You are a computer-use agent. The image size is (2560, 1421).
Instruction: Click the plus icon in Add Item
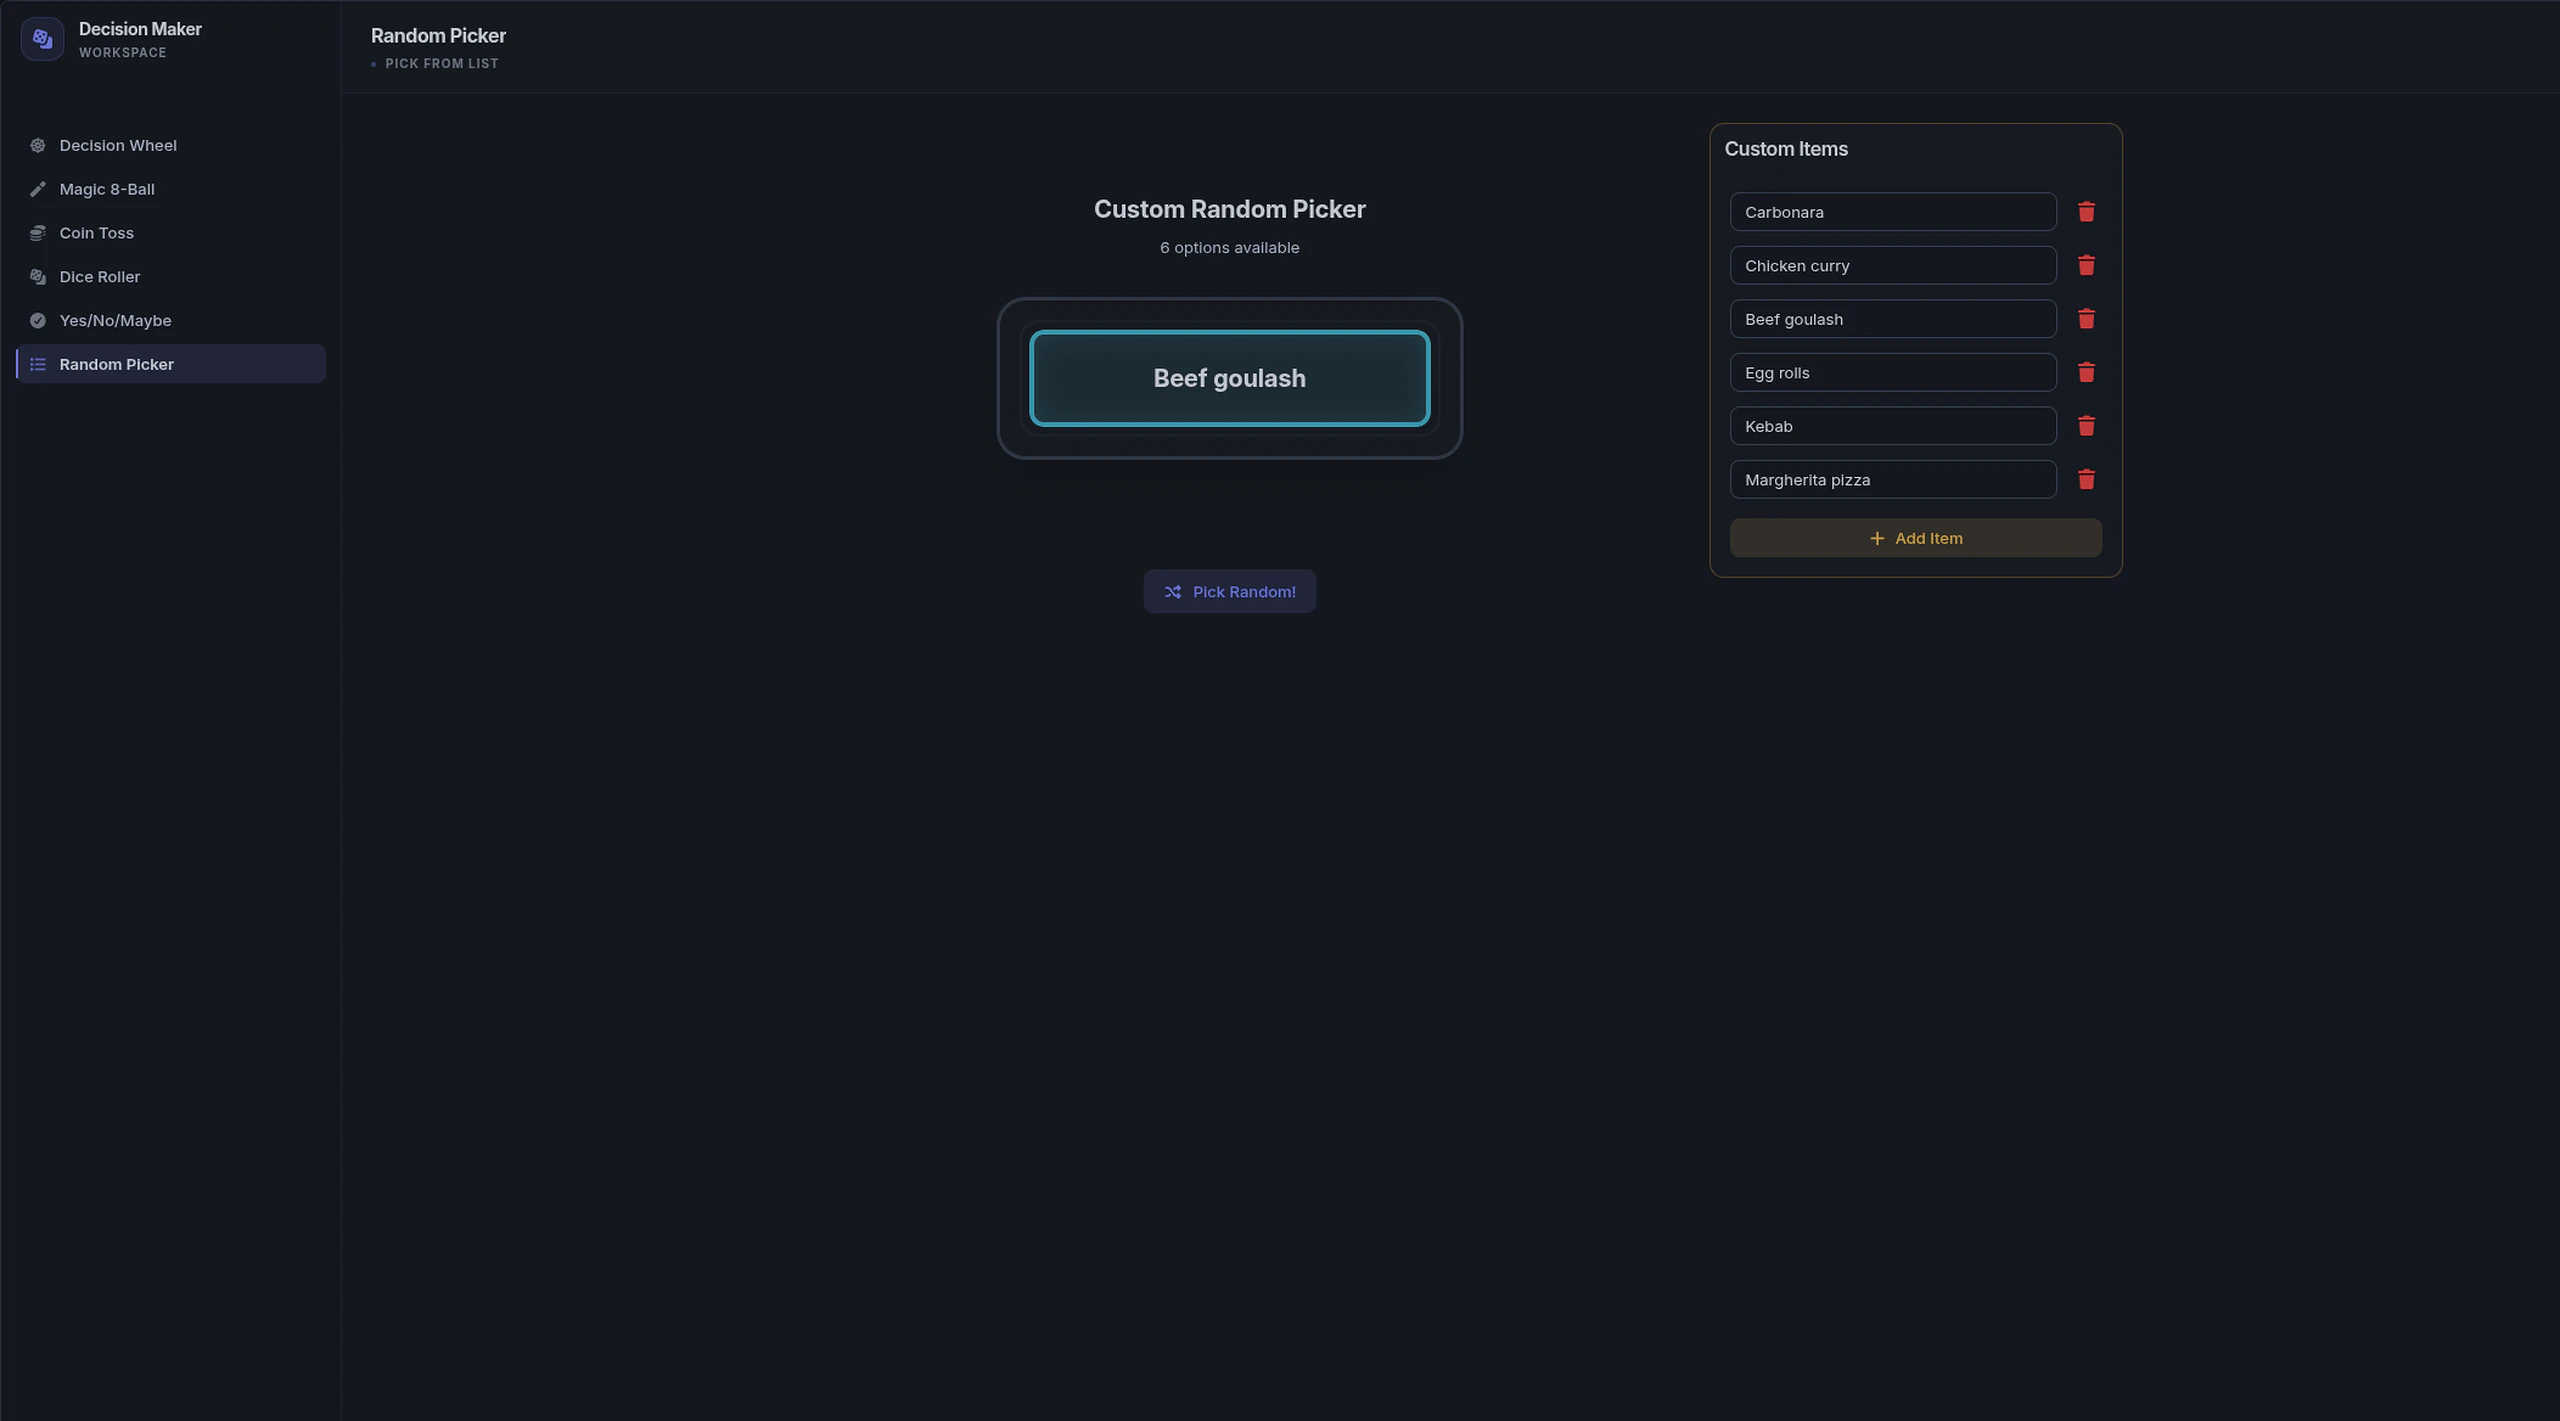[1877, 538]
